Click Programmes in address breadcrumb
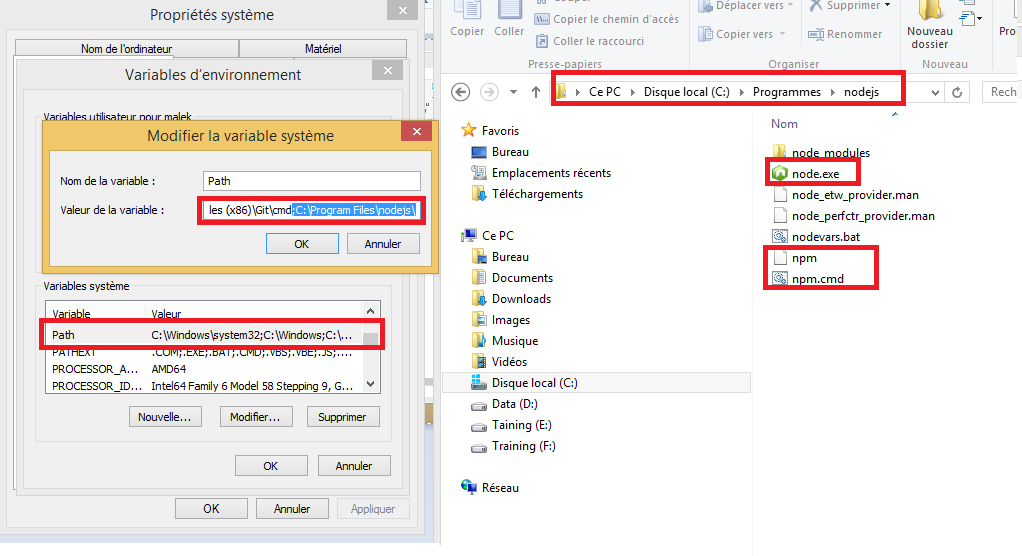The width and height of the screenshot is (1022, 556). pos(787,92)
